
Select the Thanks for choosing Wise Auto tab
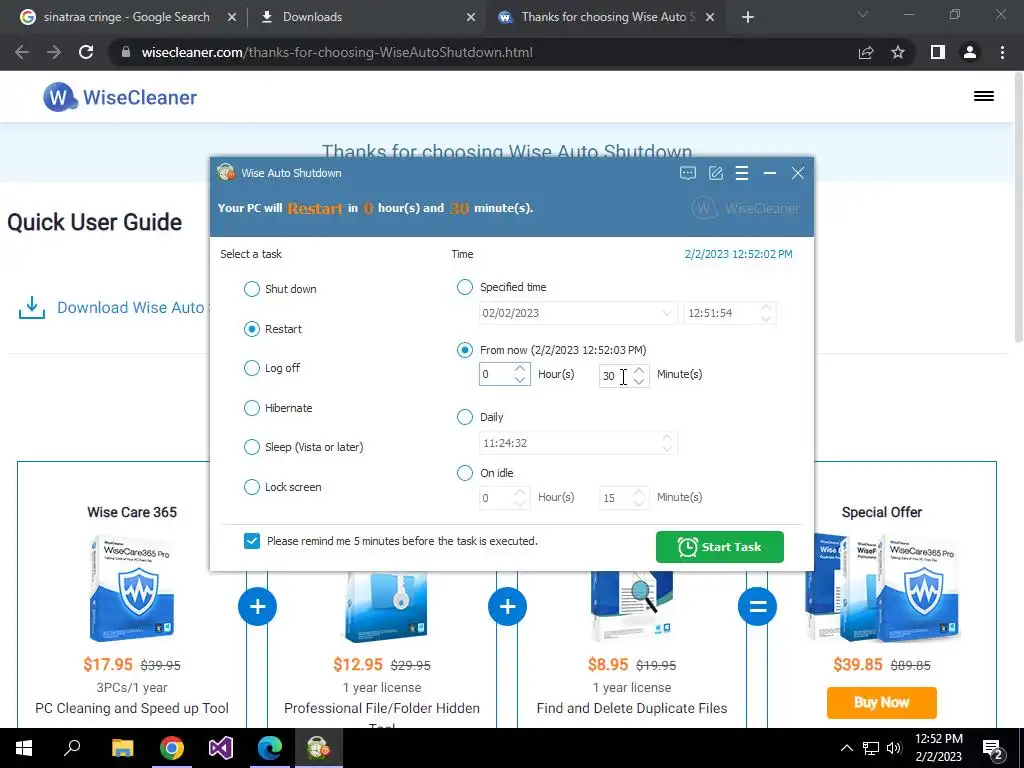598,17
